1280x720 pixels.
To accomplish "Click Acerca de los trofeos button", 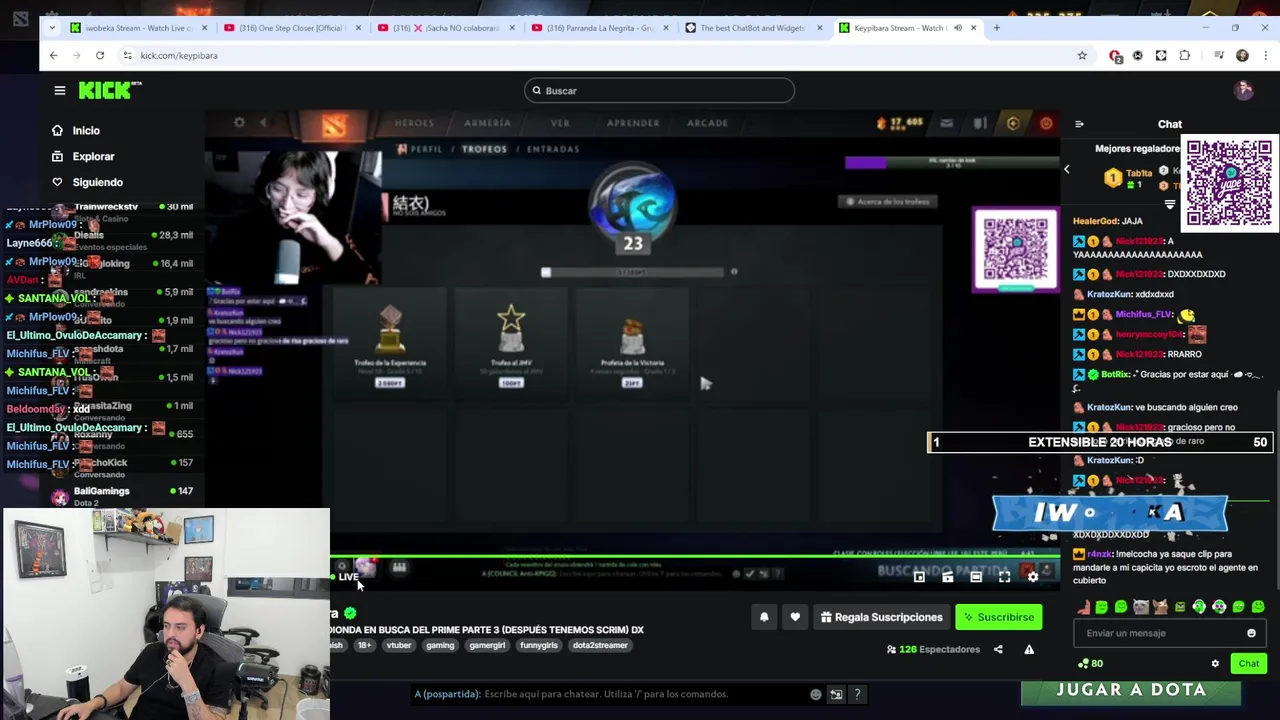I will point(888,201).
